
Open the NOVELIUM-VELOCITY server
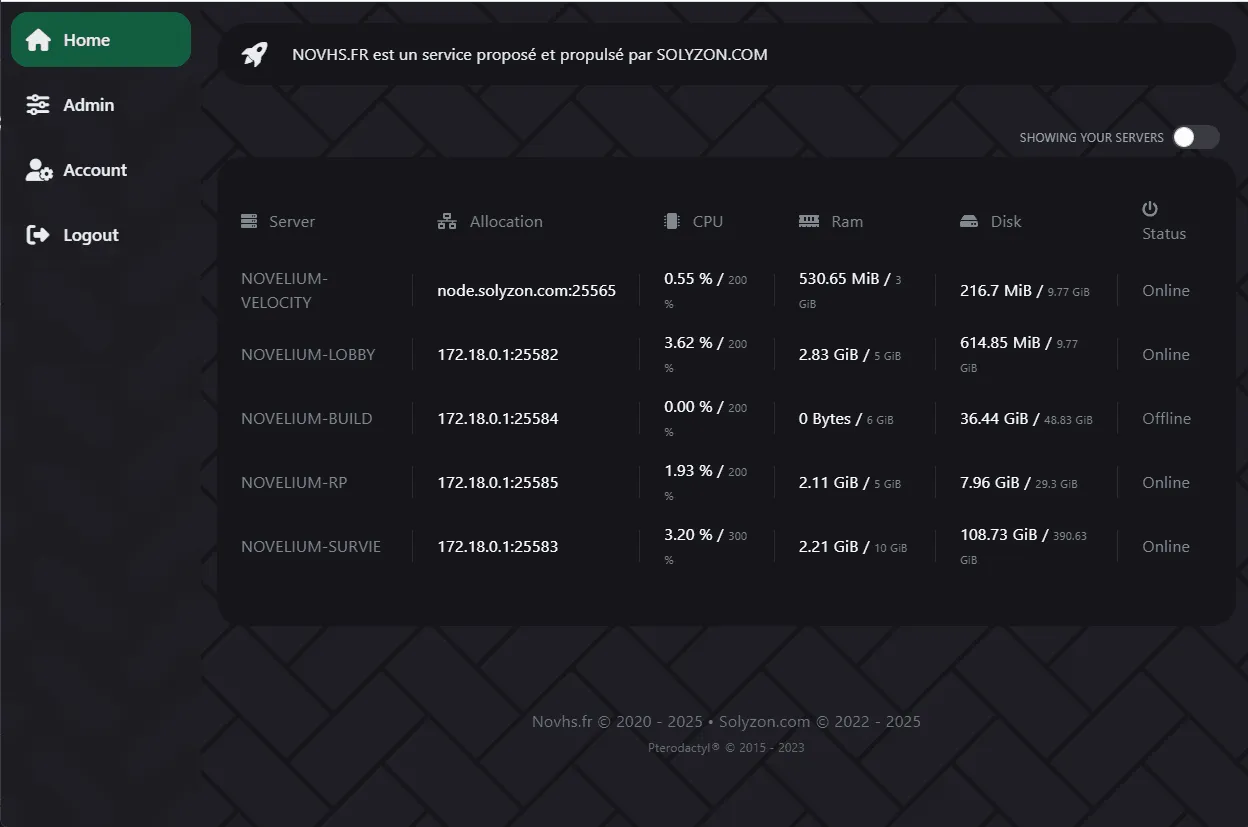click(284, 290)
